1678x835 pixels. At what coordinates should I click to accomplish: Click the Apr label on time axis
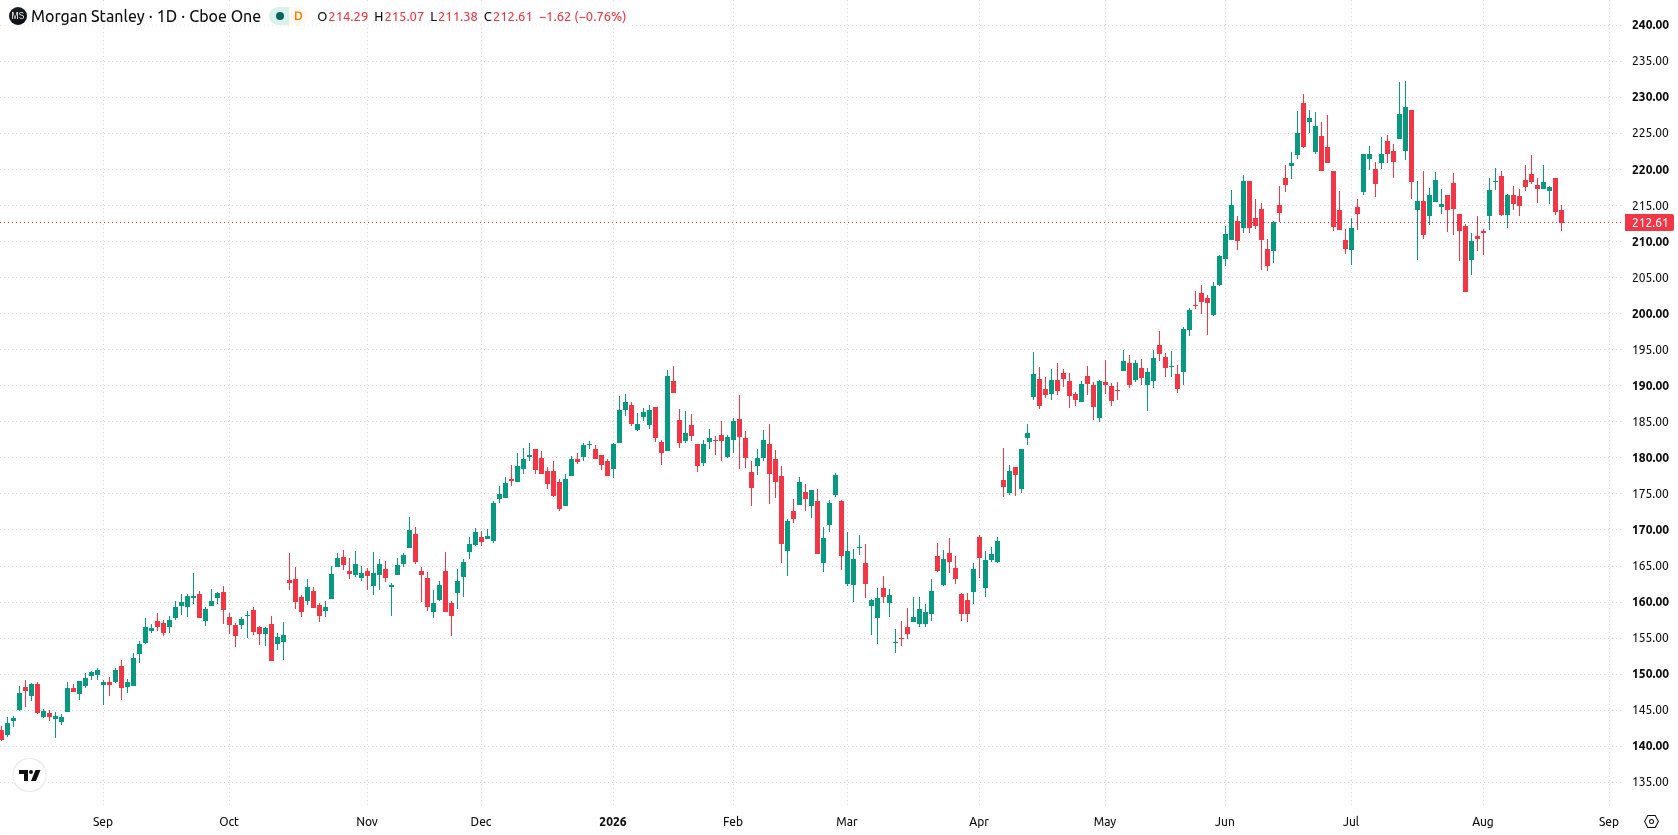pyautogui.click(x=979, y=822)
